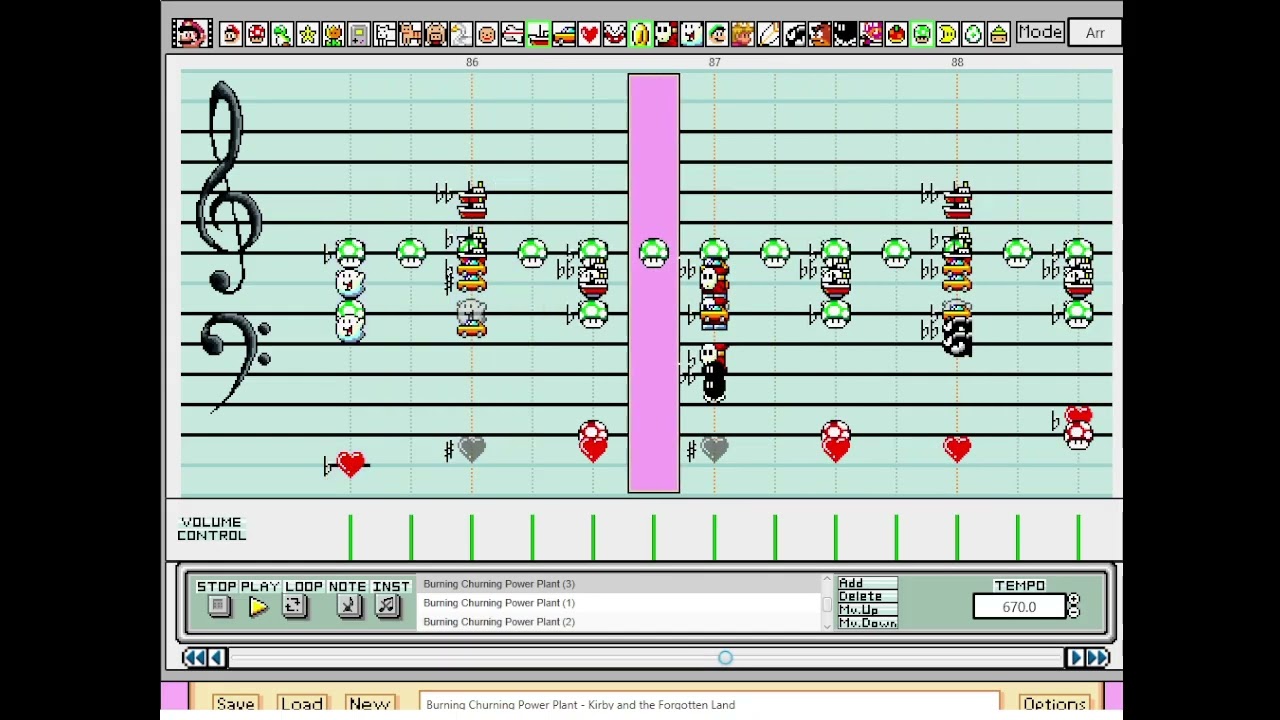Select Burning Churning Power Plant (3) entry
Viewport: 1280px width, 720px height.
(619, 584)
